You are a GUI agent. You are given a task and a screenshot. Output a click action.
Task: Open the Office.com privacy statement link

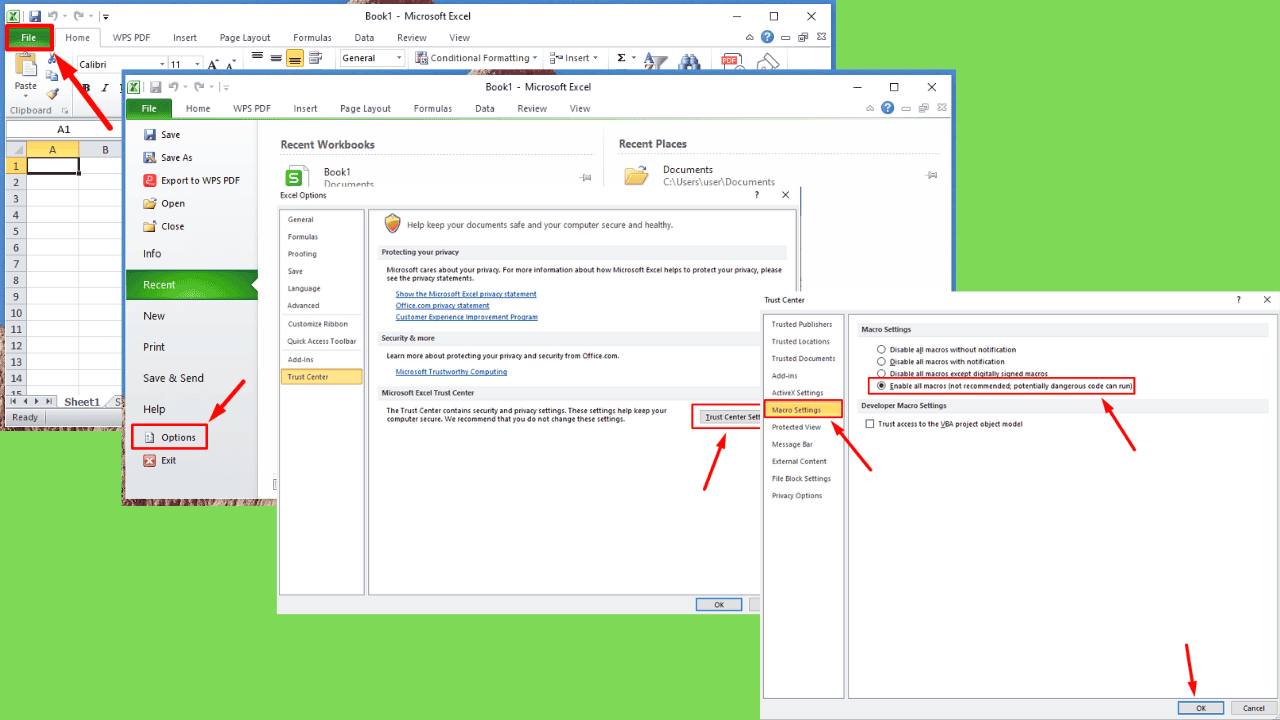click(442, 305)
